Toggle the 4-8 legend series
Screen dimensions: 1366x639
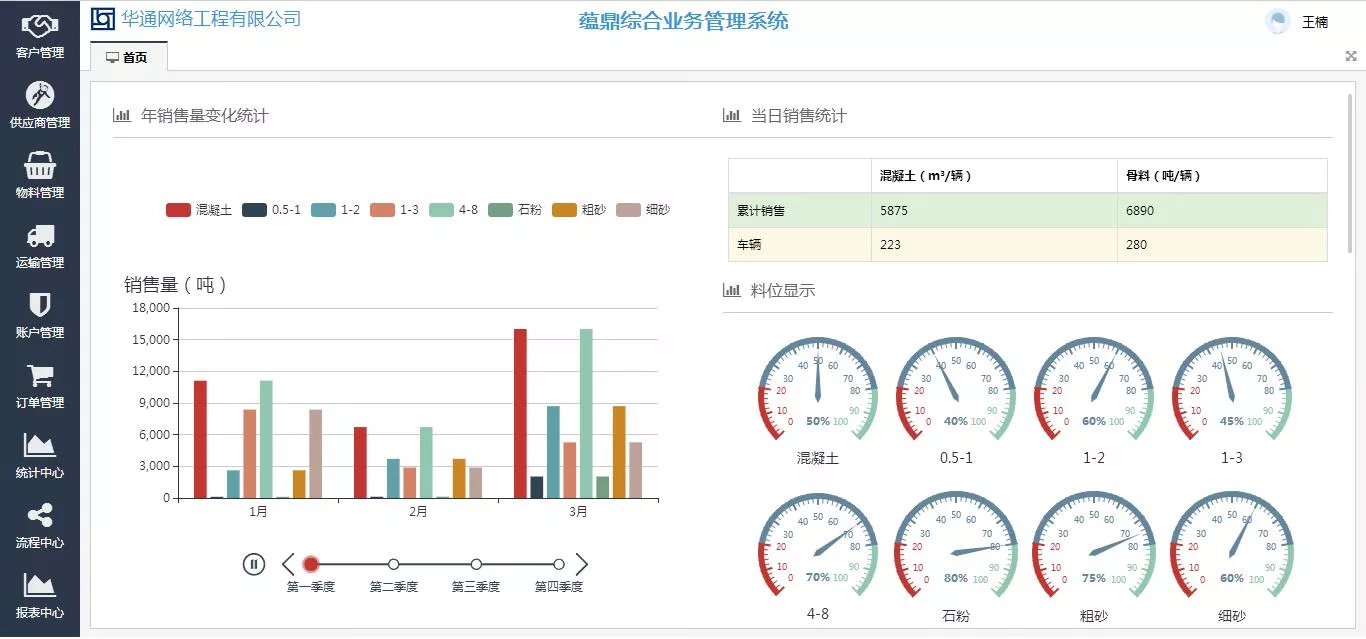(454, 210)
